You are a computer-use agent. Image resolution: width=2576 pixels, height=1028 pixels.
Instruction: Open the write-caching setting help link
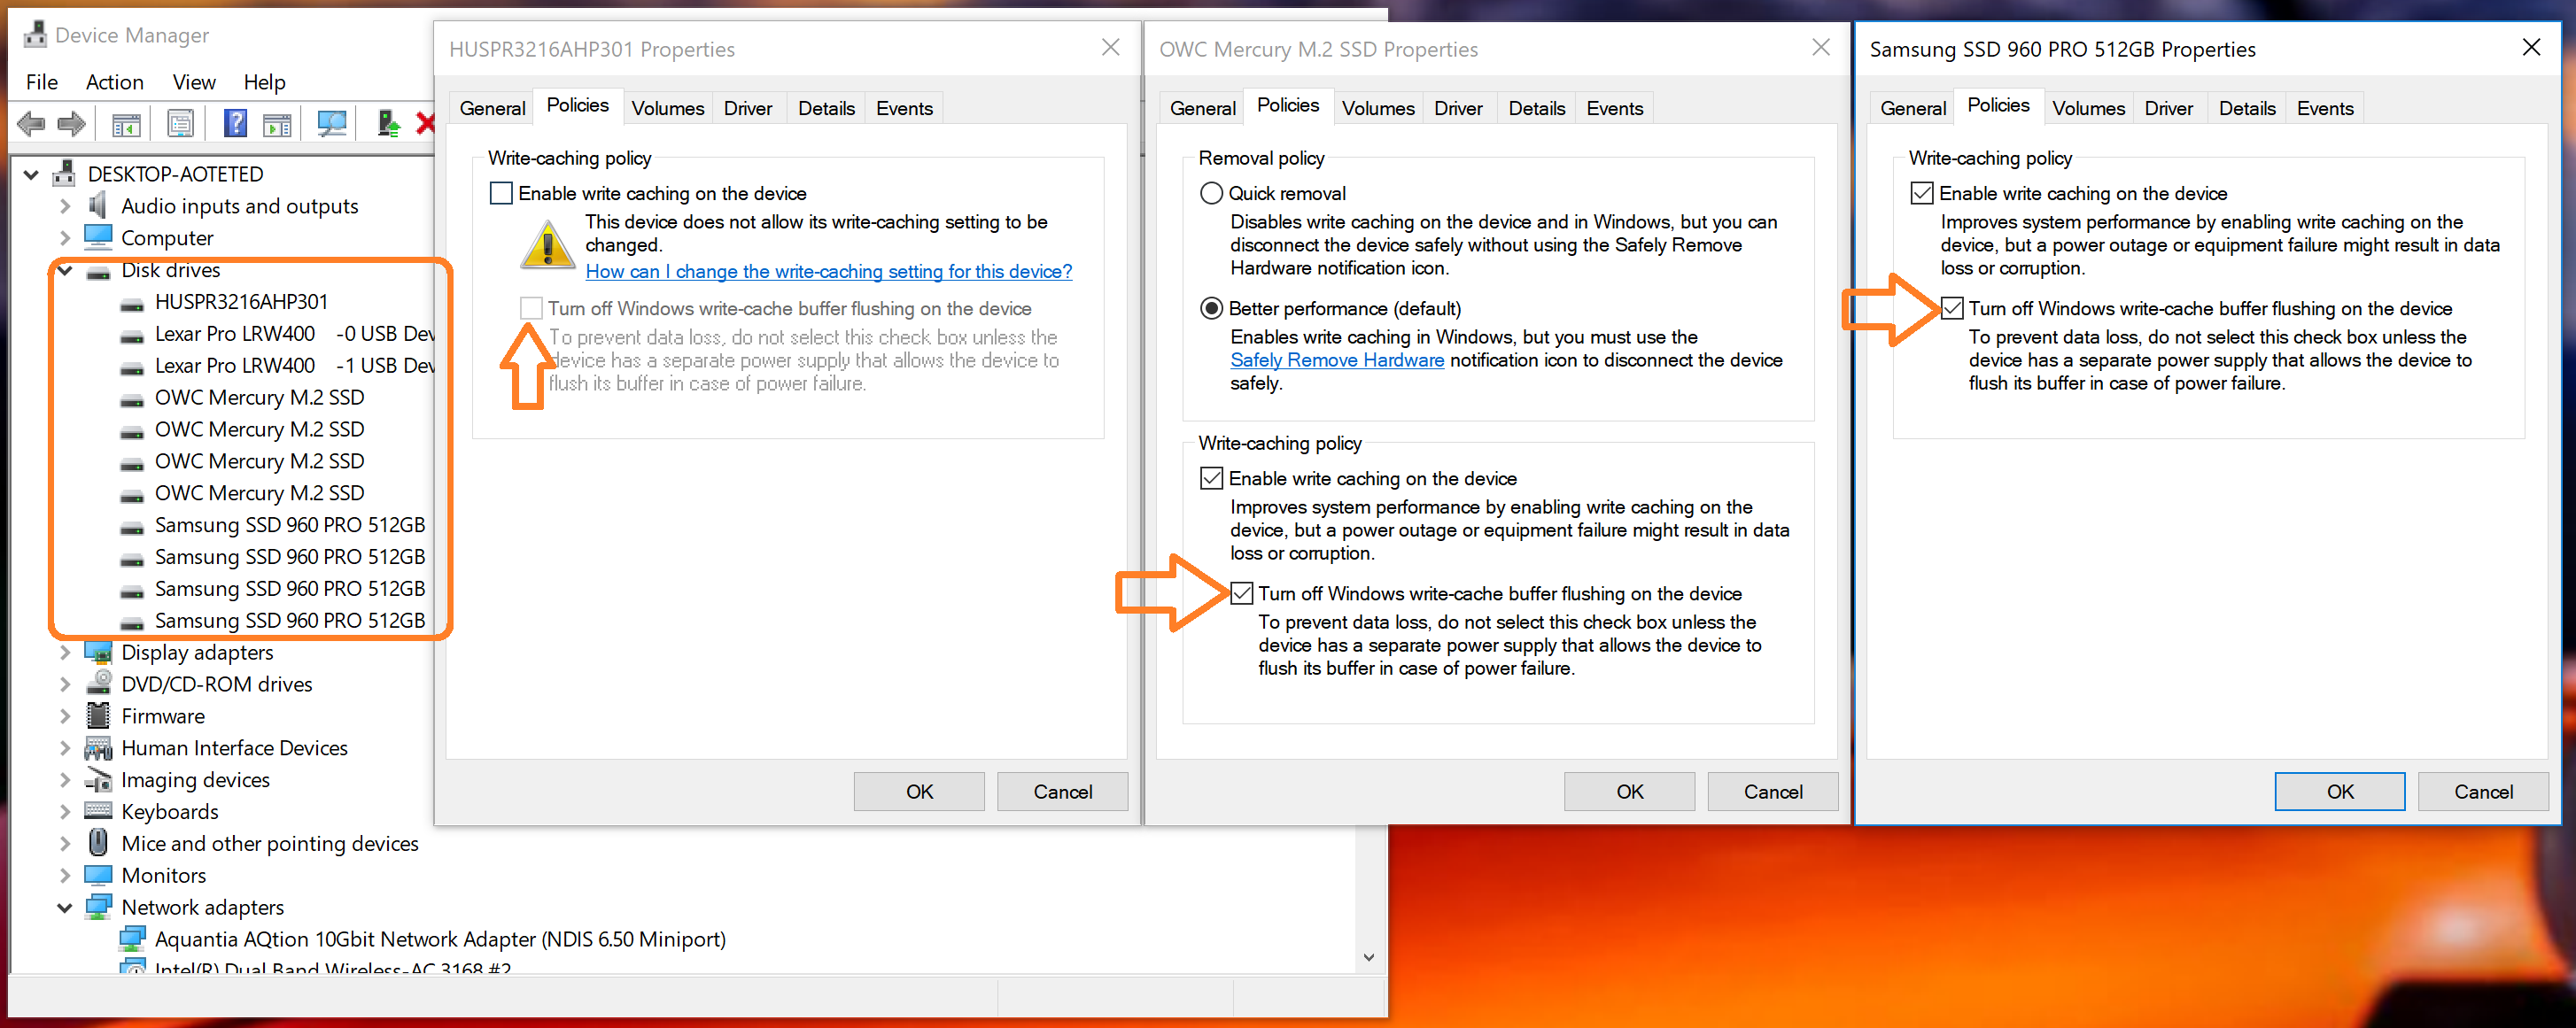(828, 271)
